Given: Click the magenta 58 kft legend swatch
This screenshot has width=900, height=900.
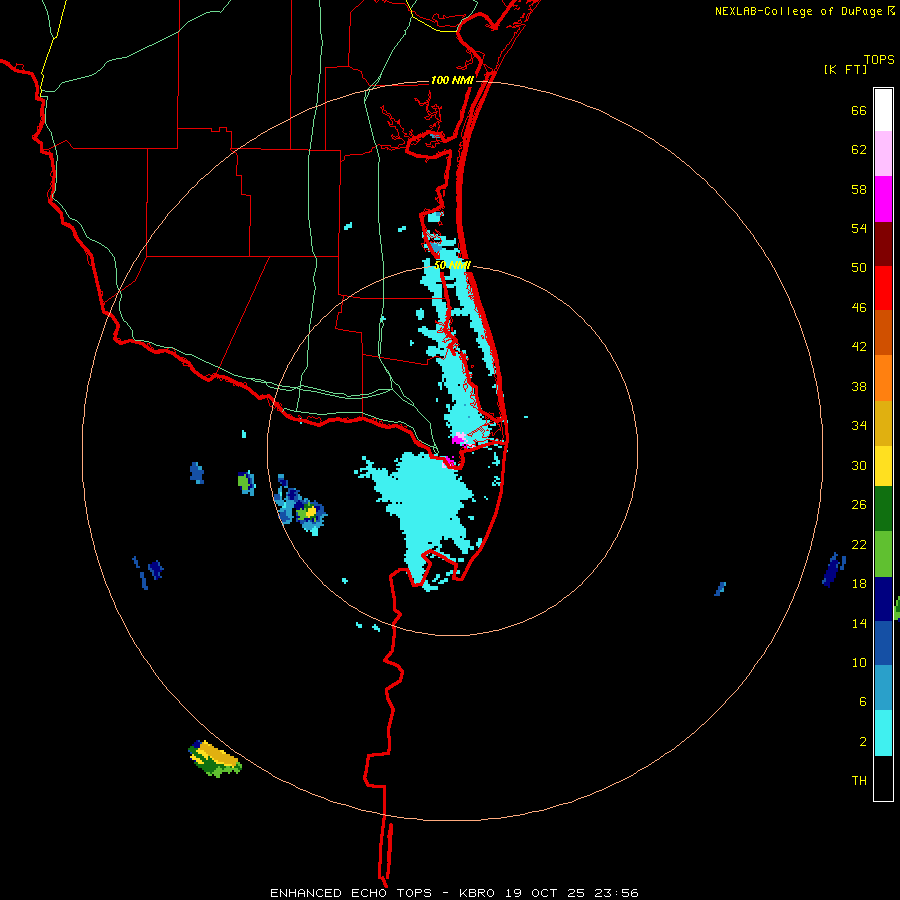Looking at the screenshot, I should coord(883,199).
